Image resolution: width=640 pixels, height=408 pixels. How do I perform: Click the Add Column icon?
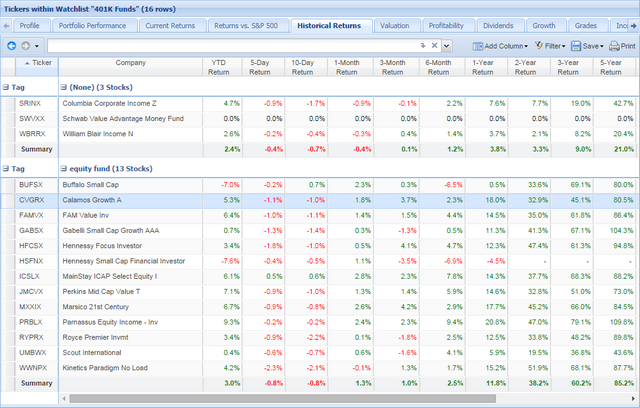click(478, 47)
